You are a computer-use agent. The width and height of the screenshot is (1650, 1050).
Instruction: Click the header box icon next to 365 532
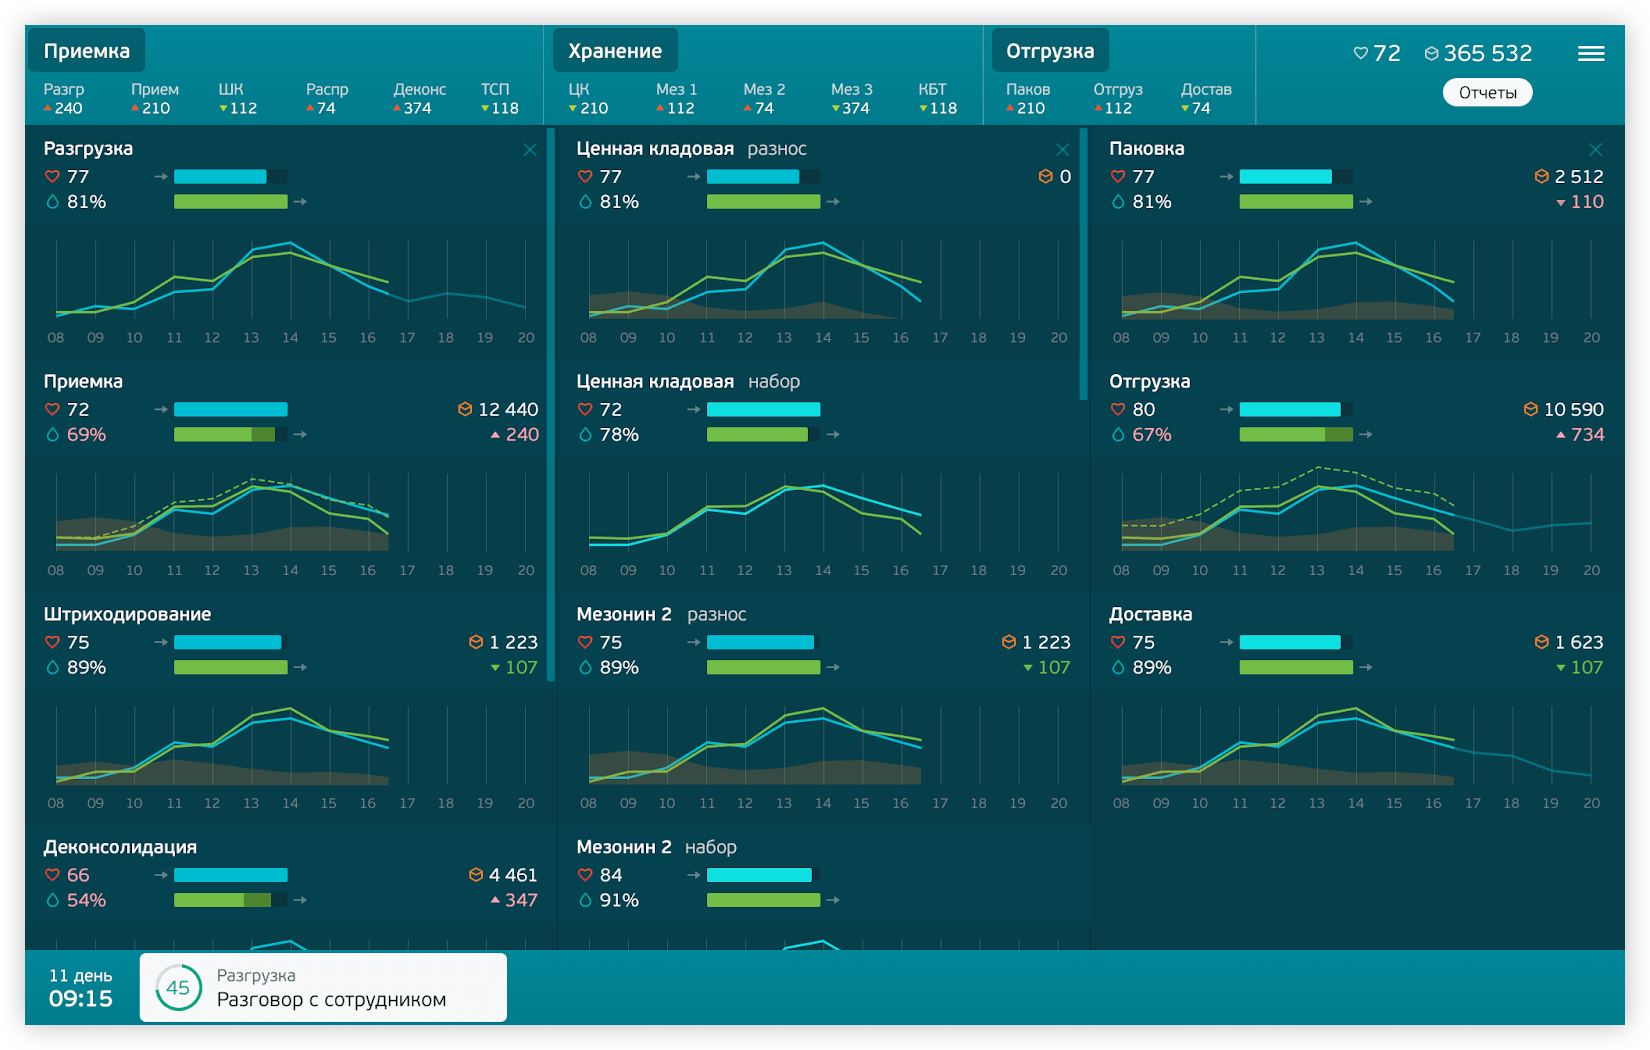tap(1431, 53)
